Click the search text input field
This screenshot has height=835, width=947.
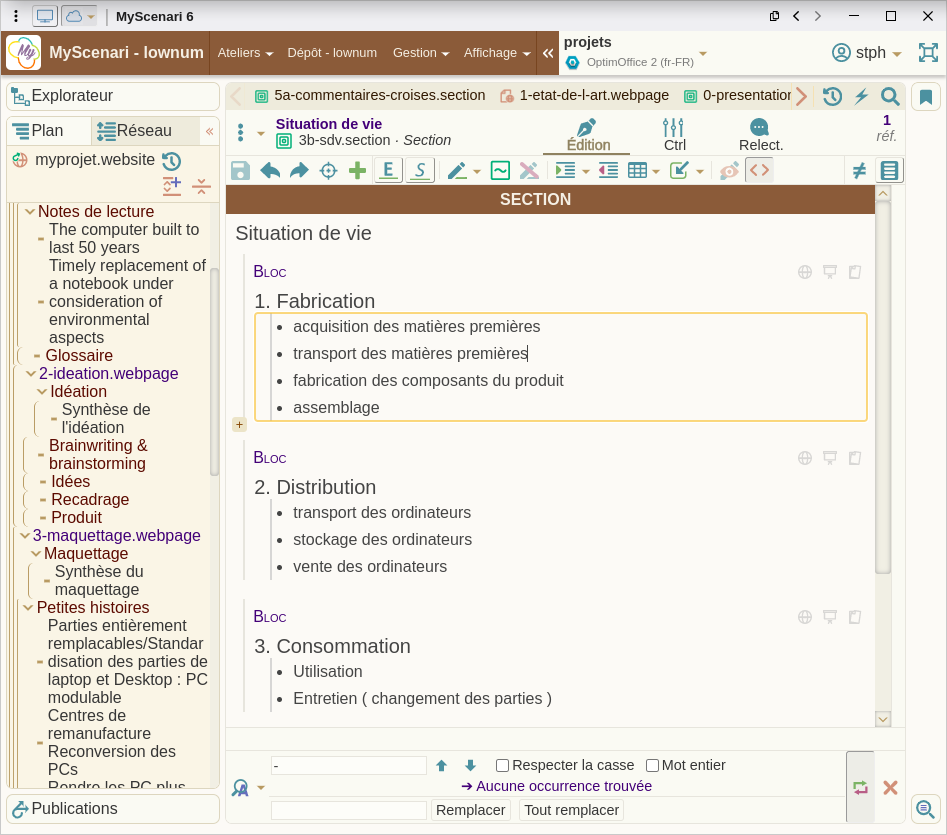tap(348, 766)
